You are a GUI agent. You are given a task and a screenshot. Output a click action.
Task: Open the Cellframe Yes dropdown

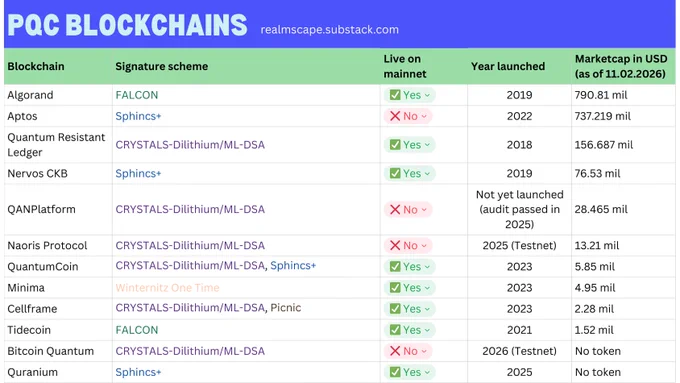[409, 309]
